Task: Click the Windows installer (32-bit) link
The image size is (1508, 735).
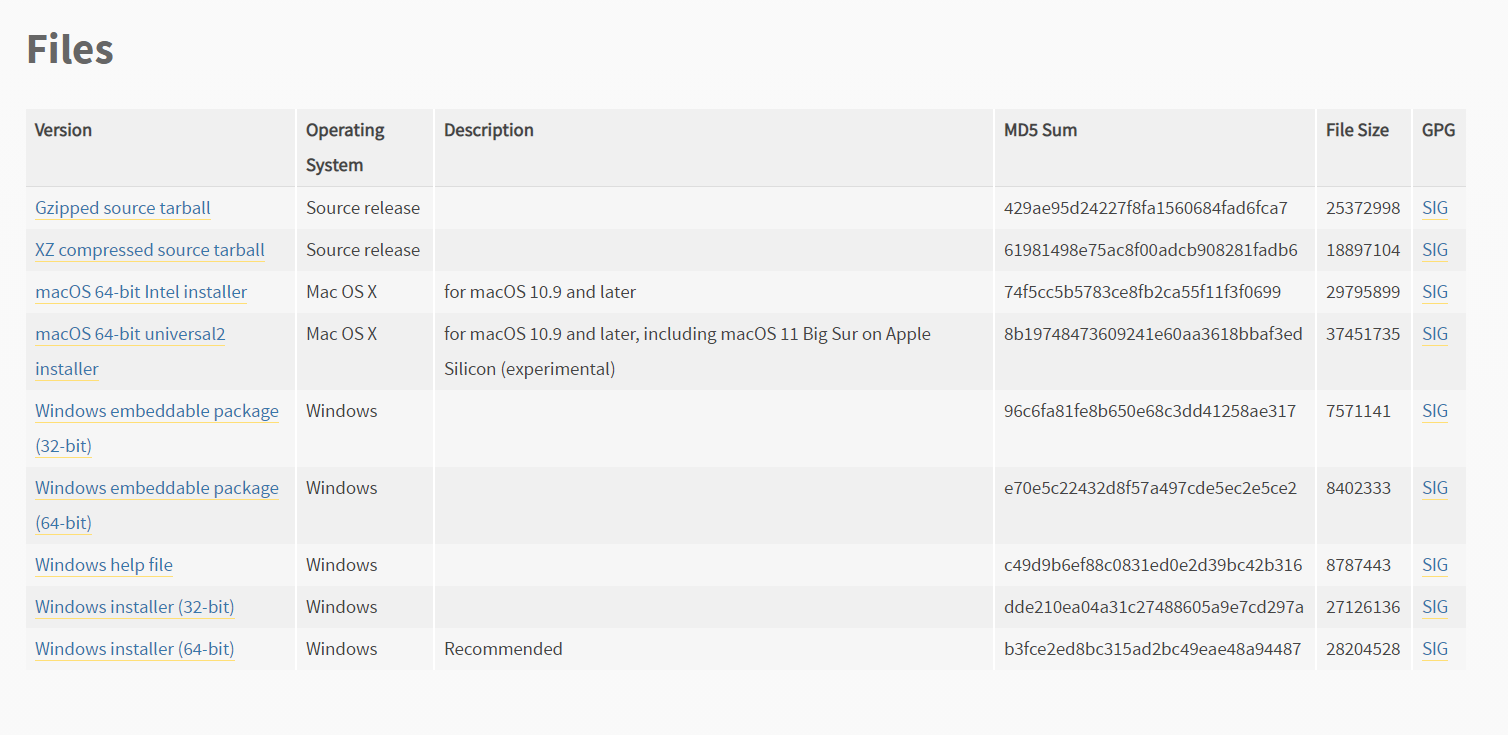Action: click(135, 607)
